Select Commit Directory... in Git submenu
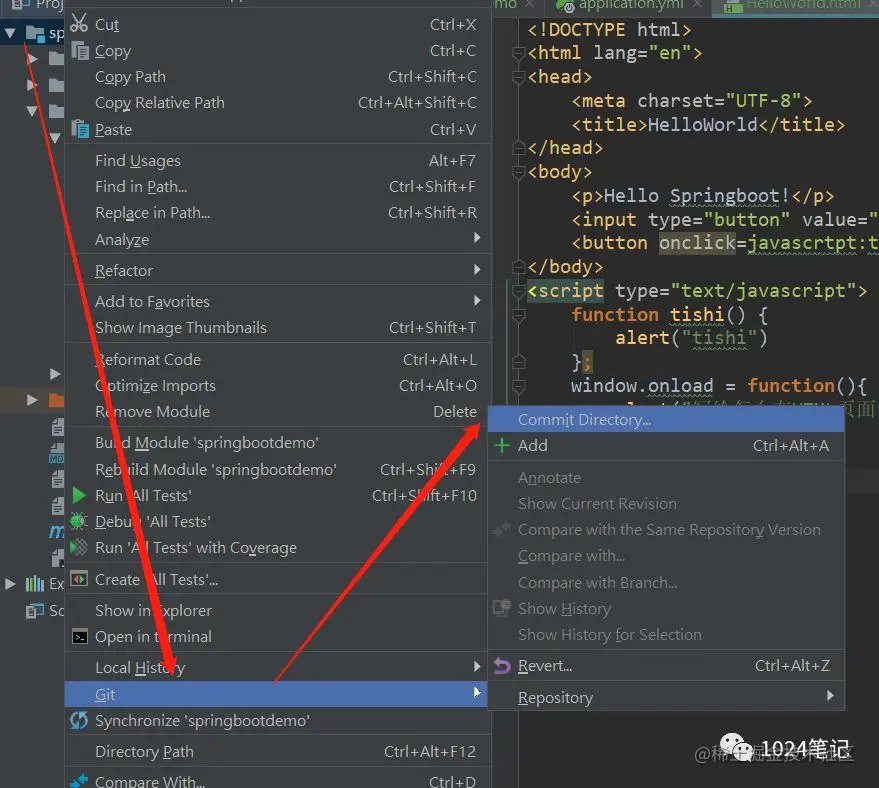 [666, 420]
